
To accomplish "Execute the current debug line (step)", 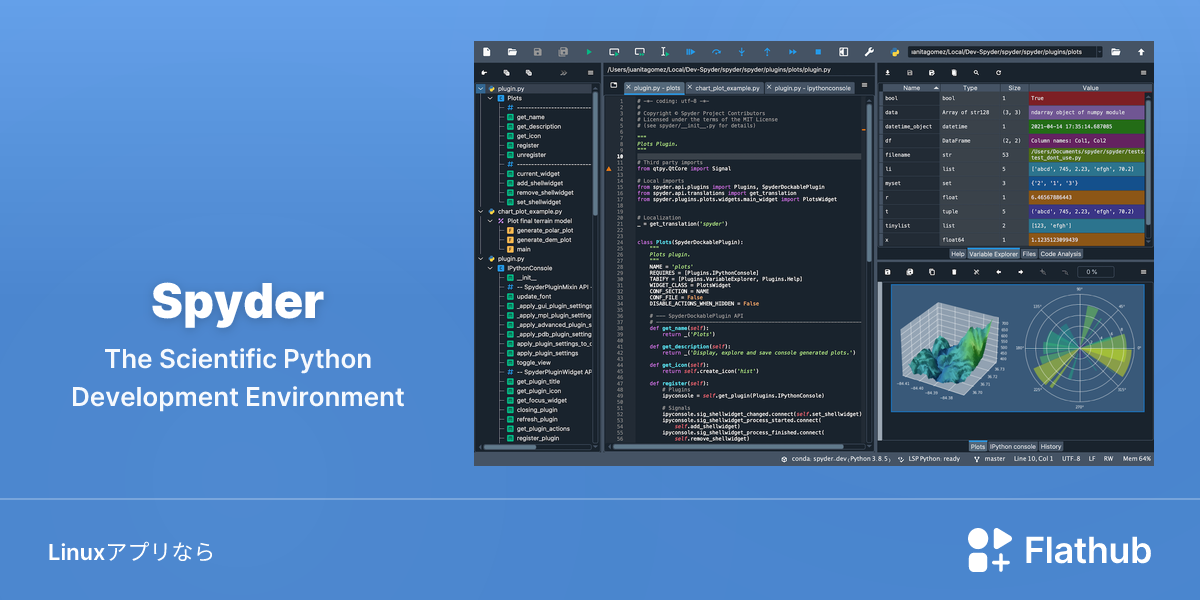I will 716,51.
